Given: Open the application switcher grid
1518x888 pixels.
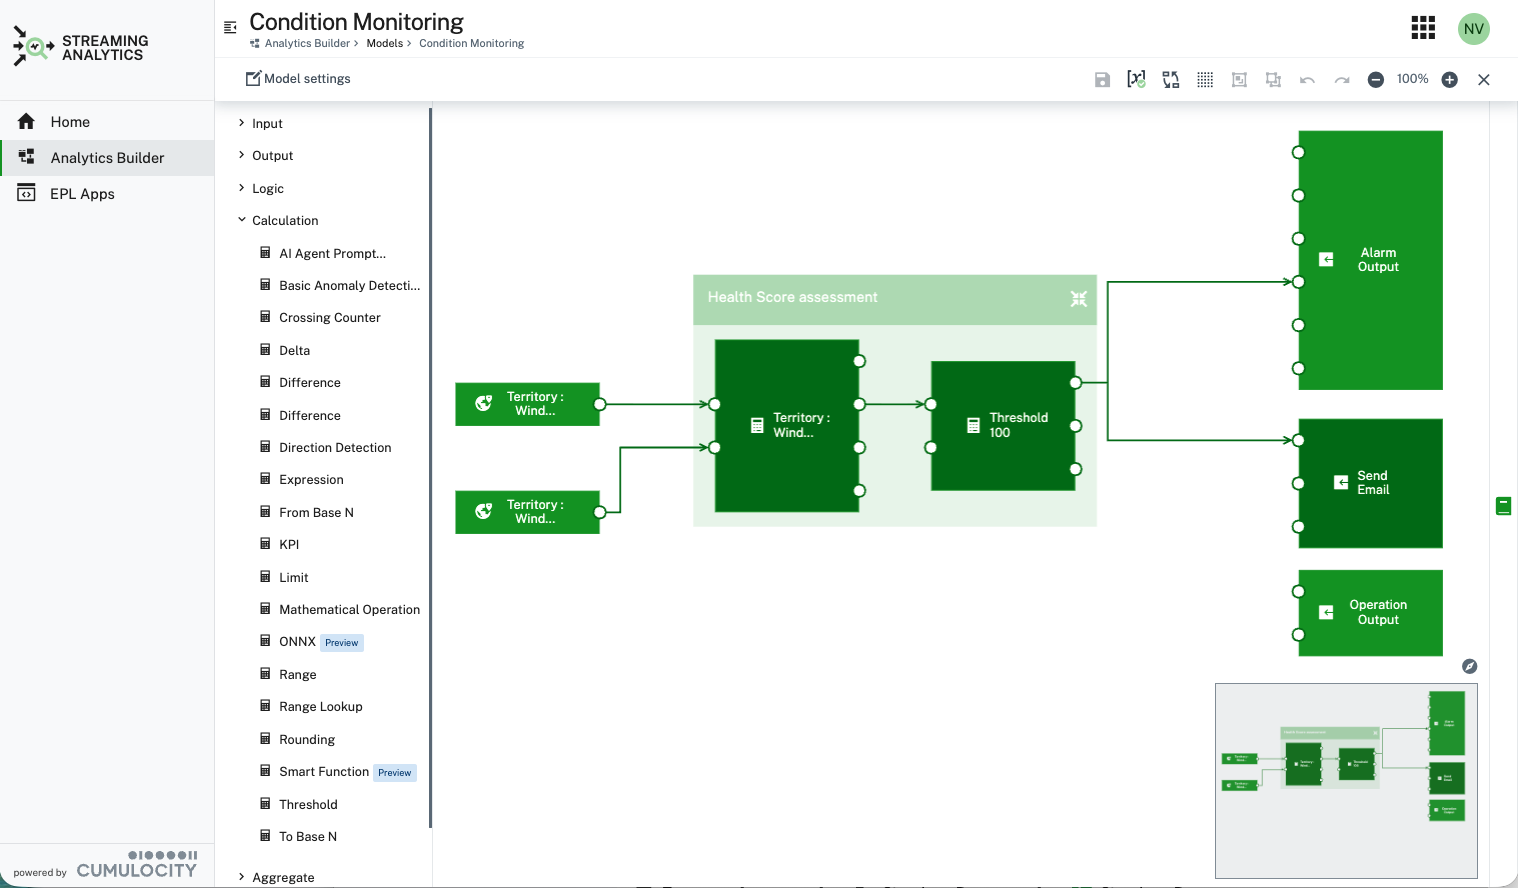Looking at the screenshot, I should [x=1423, y=28].
